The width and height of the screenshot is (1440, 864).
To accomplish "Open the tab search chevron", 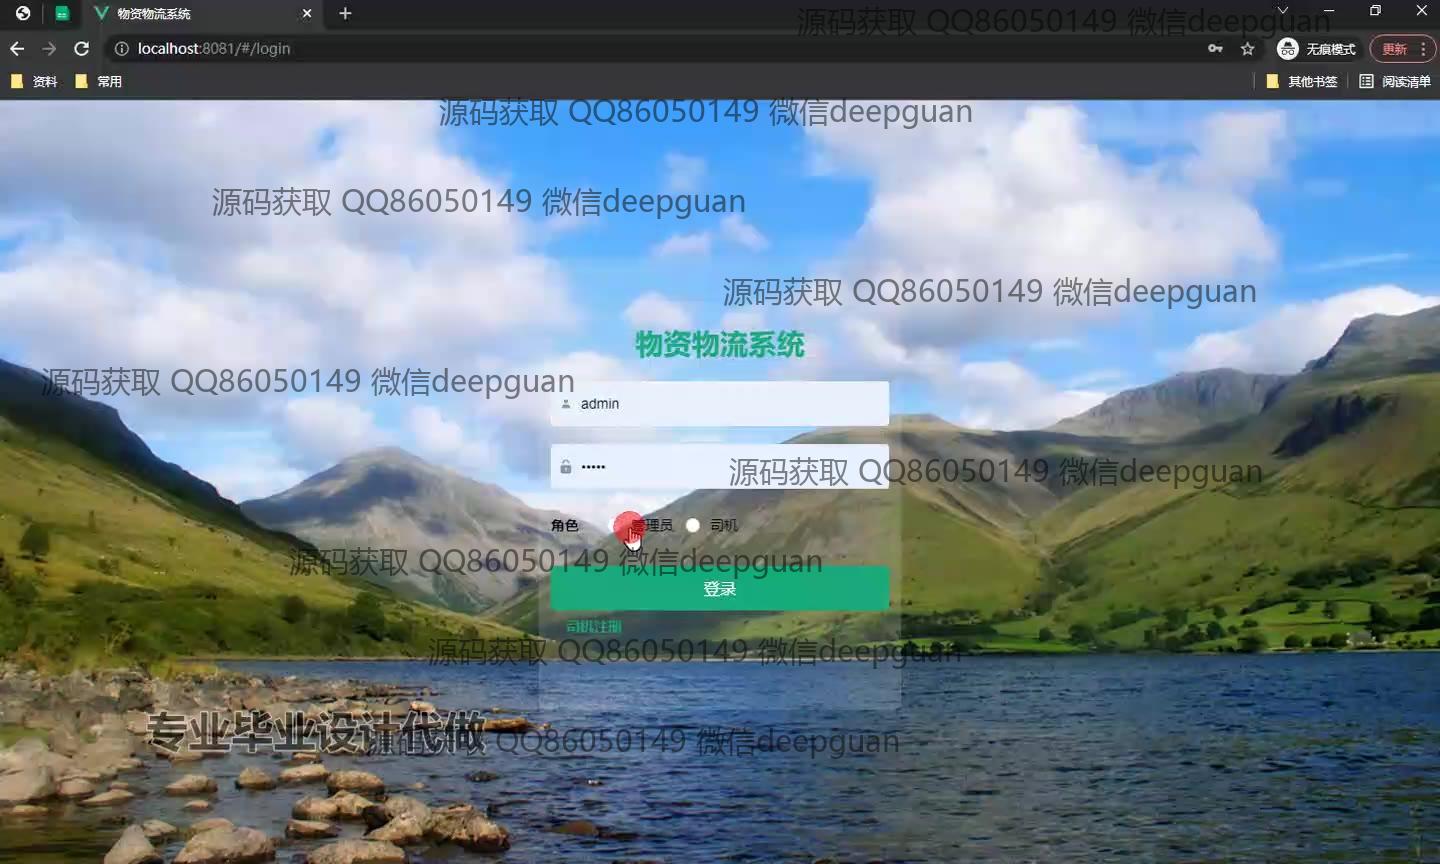I will tap(1283, 11).
